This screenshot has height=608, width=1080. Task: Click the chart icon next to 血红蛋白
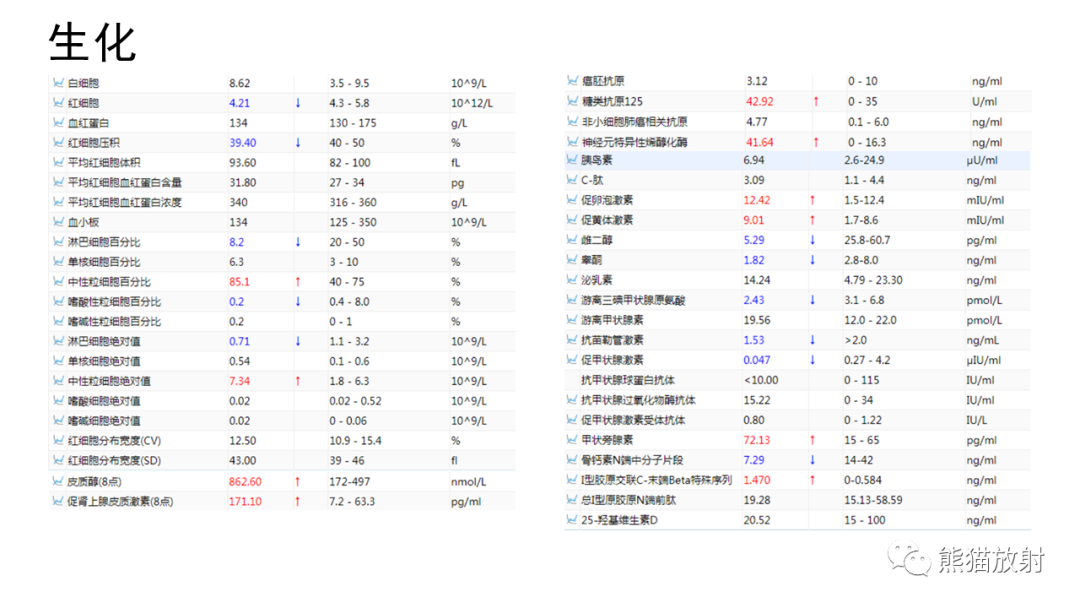pyautogui.click(x=58, y=123)
